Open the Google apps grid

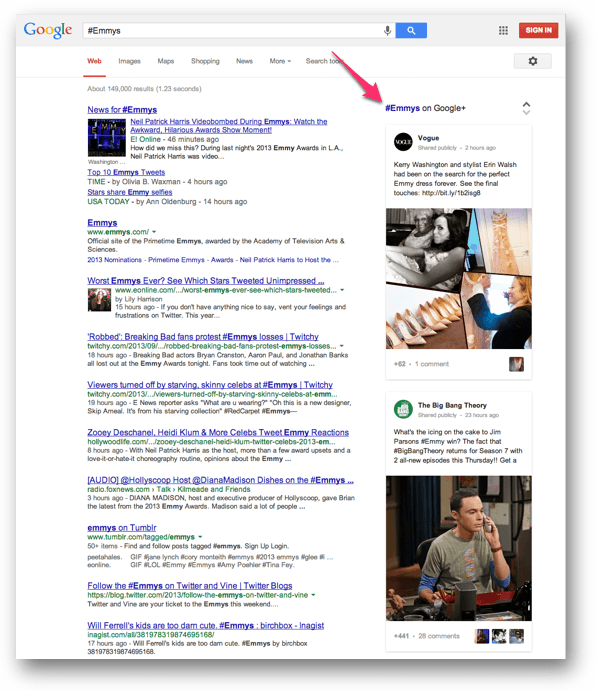coord(503,30)
